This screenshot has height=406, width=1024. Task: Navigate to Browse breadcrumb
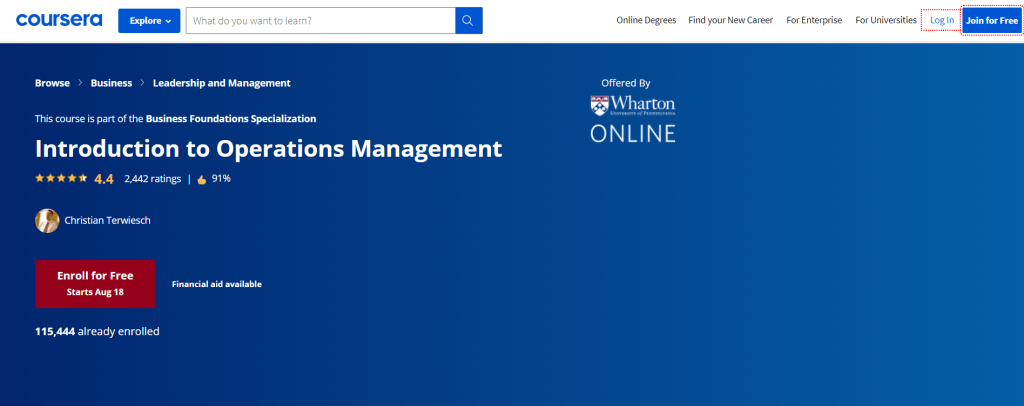[52, 83]
